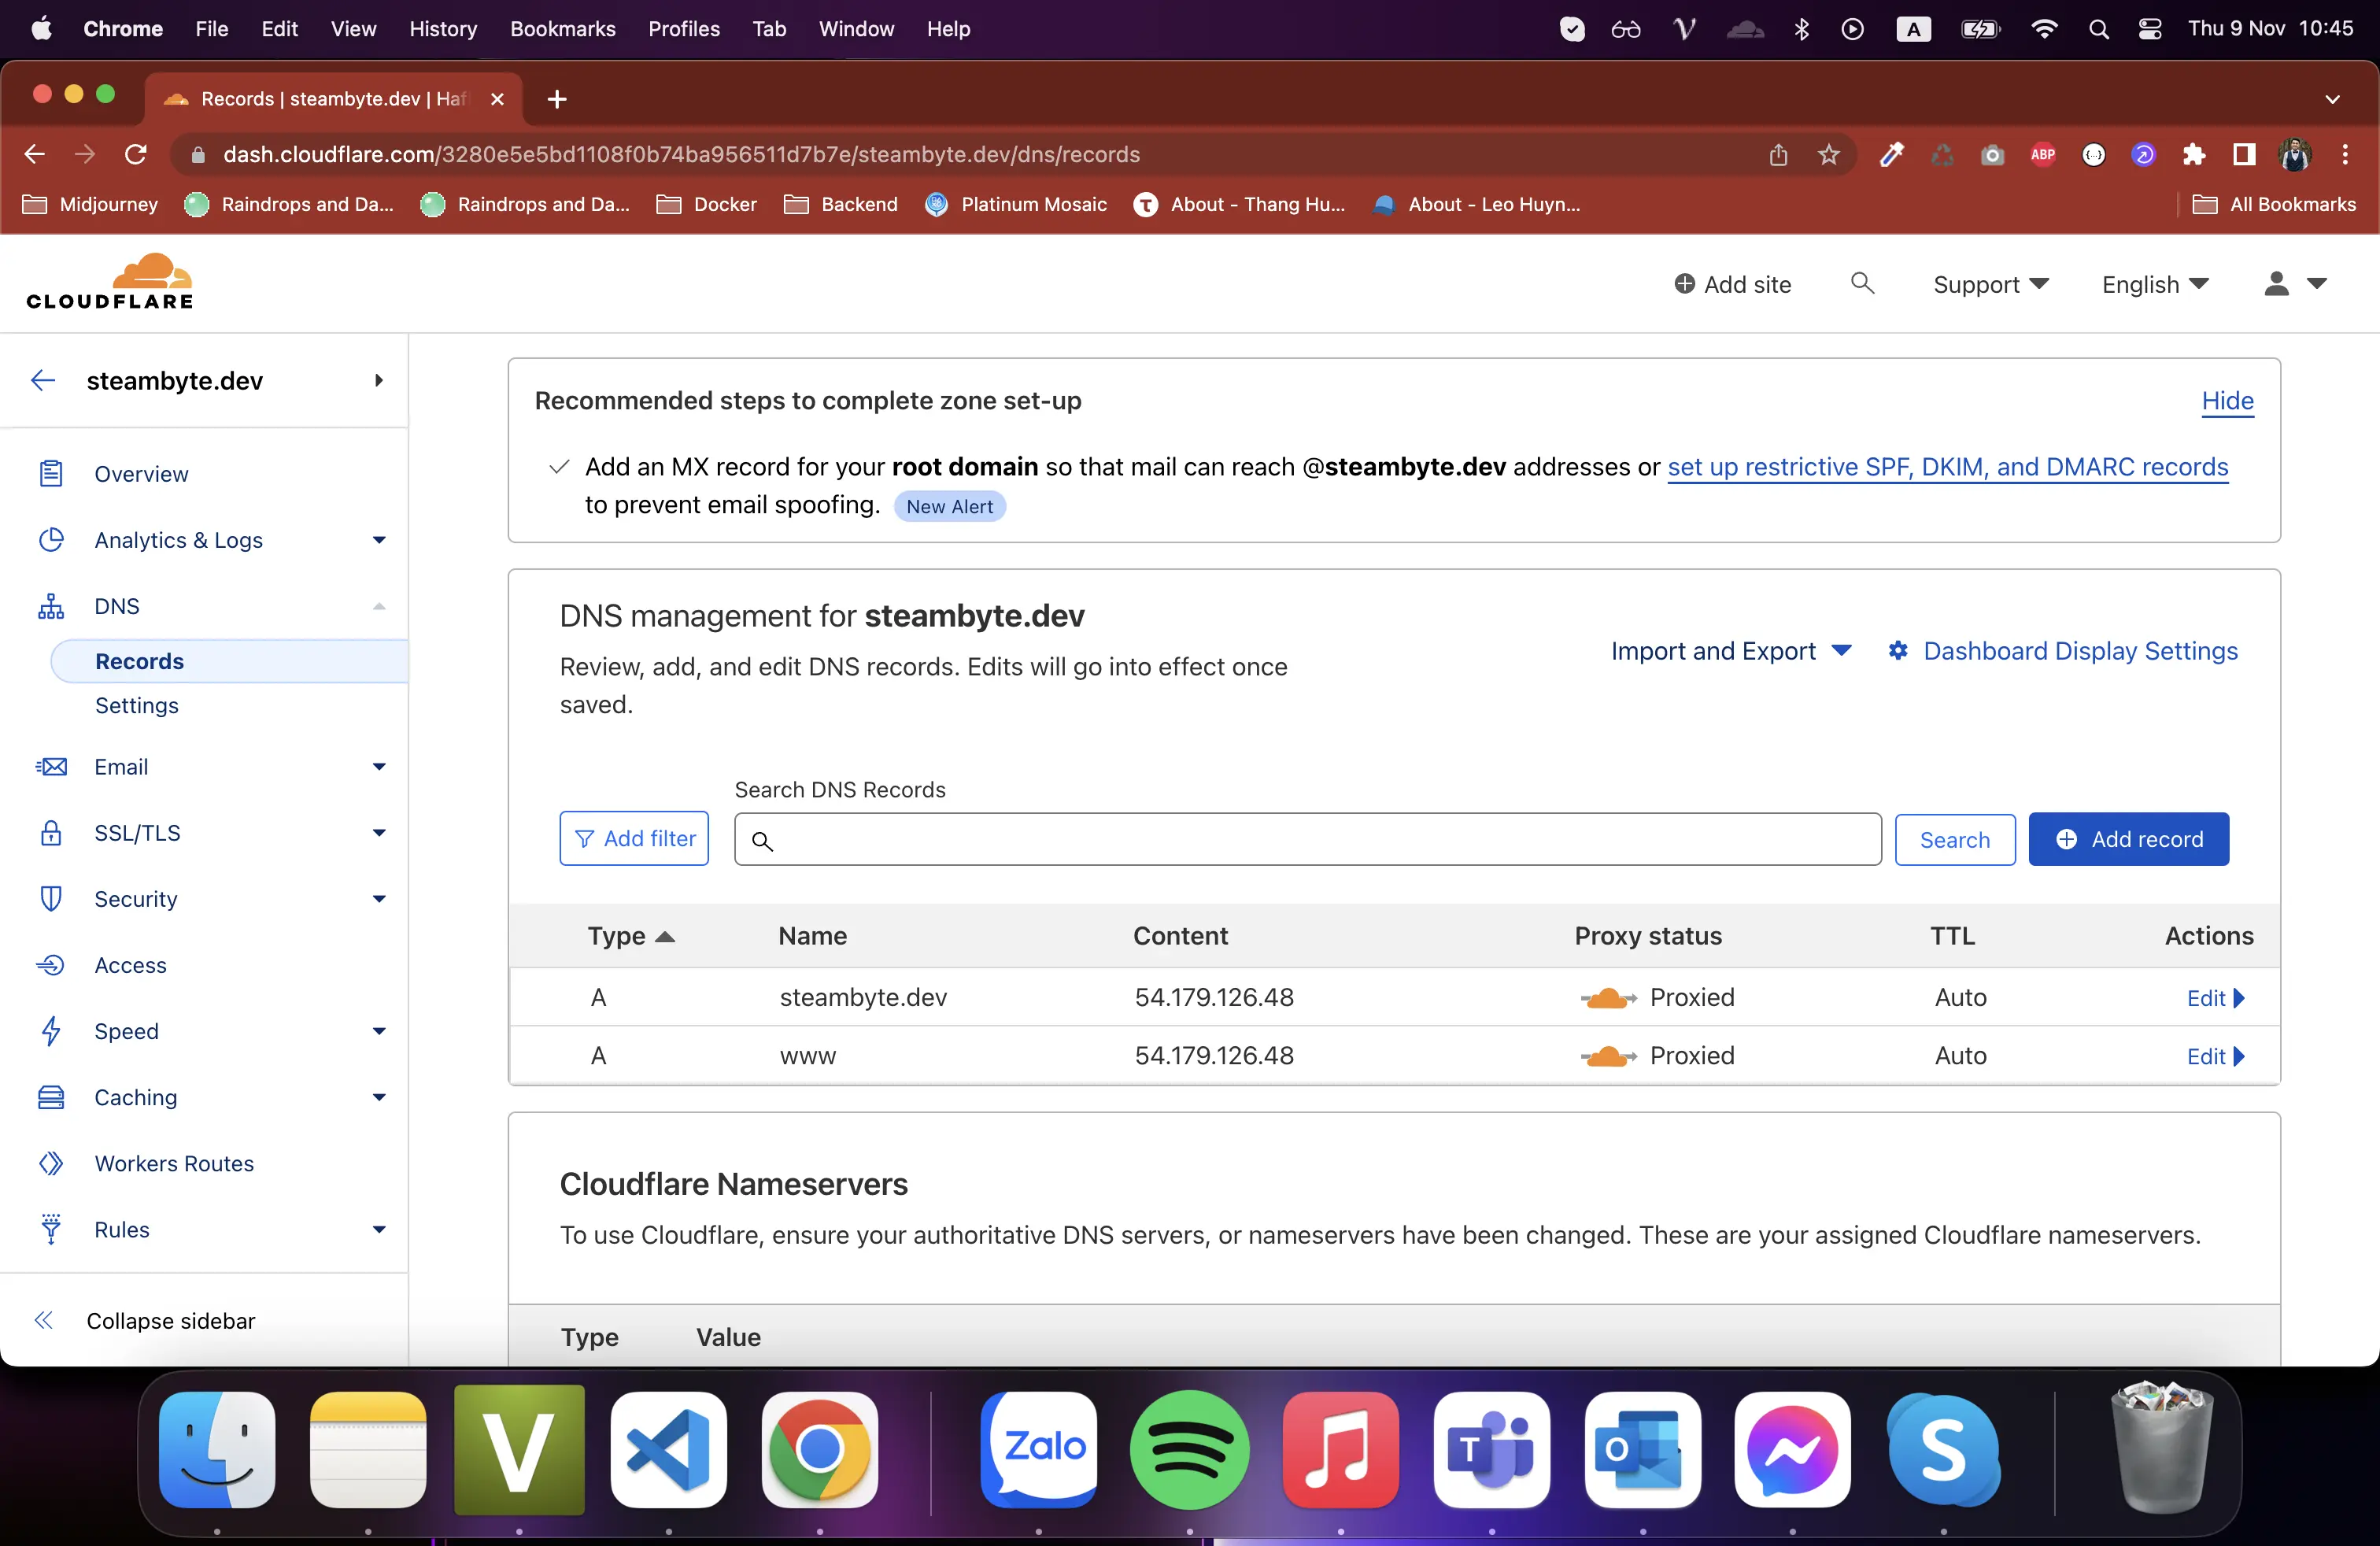Expand the Security section
Viewport: 2380px width, 1546px height.
click(379, 899)
